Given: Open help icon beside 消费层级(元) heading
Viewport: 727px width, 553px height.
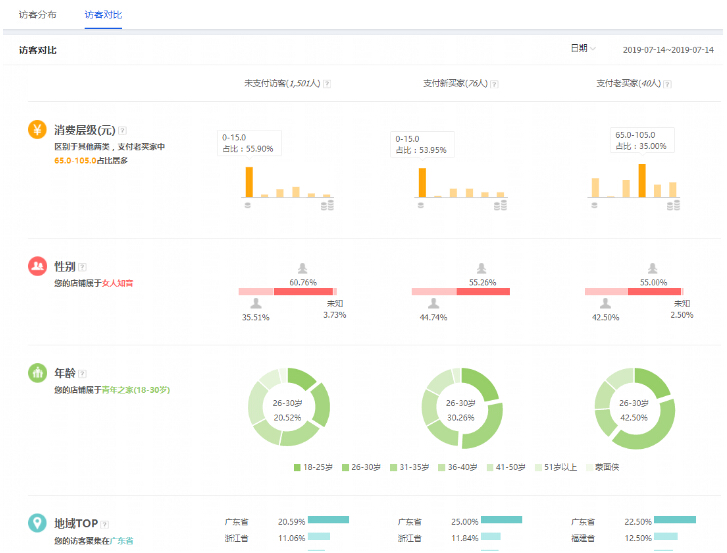Looking at the screenshot, I should click(x=123, y=130).
